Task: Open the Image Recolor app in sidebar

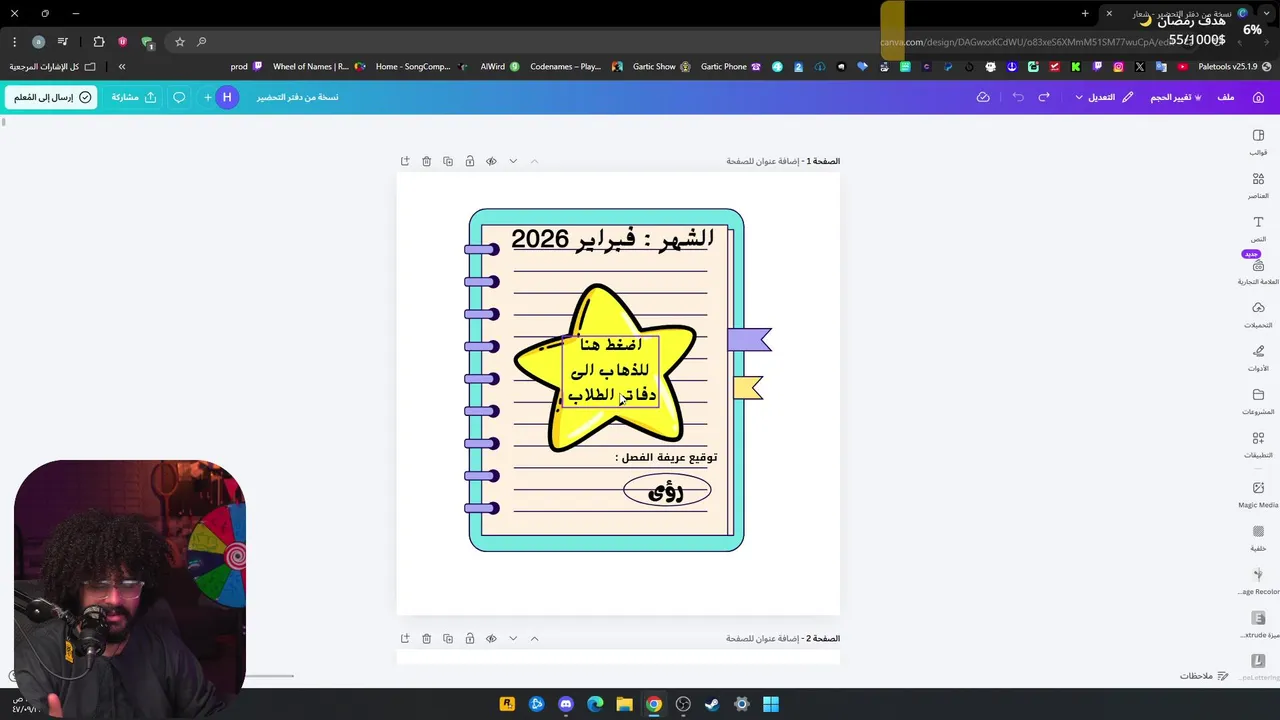Action: [x=1258, y=581]
